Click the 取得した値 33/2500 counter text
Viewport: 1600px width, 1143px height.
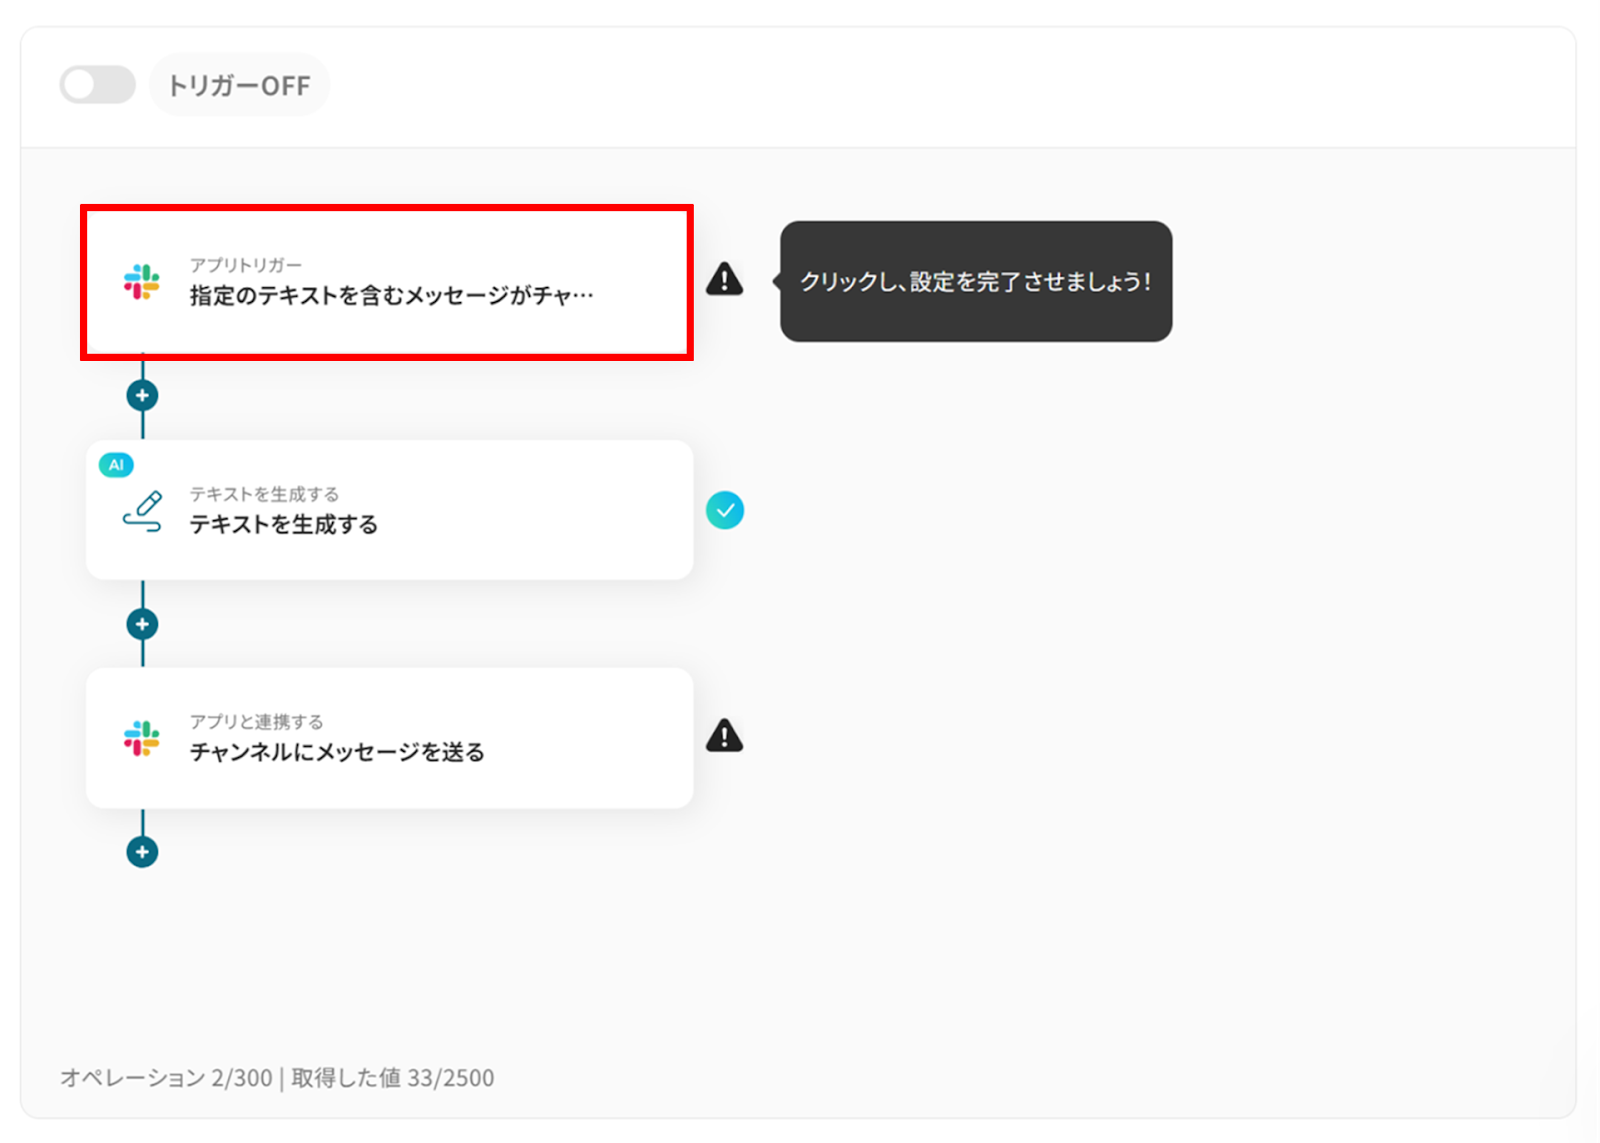(393, 1078)
